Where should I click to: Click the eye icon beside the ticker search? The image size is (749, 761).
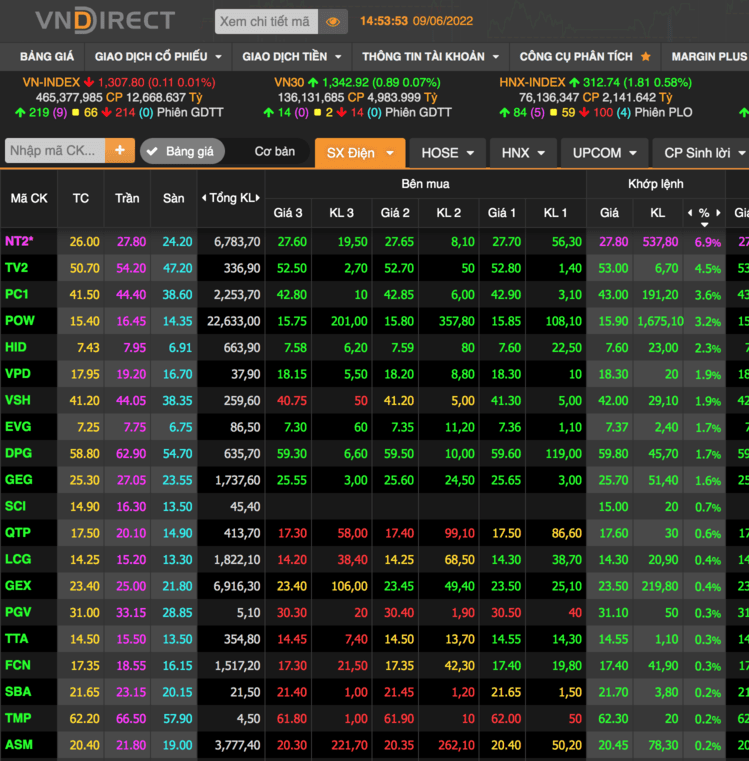[x=333, y=21]
